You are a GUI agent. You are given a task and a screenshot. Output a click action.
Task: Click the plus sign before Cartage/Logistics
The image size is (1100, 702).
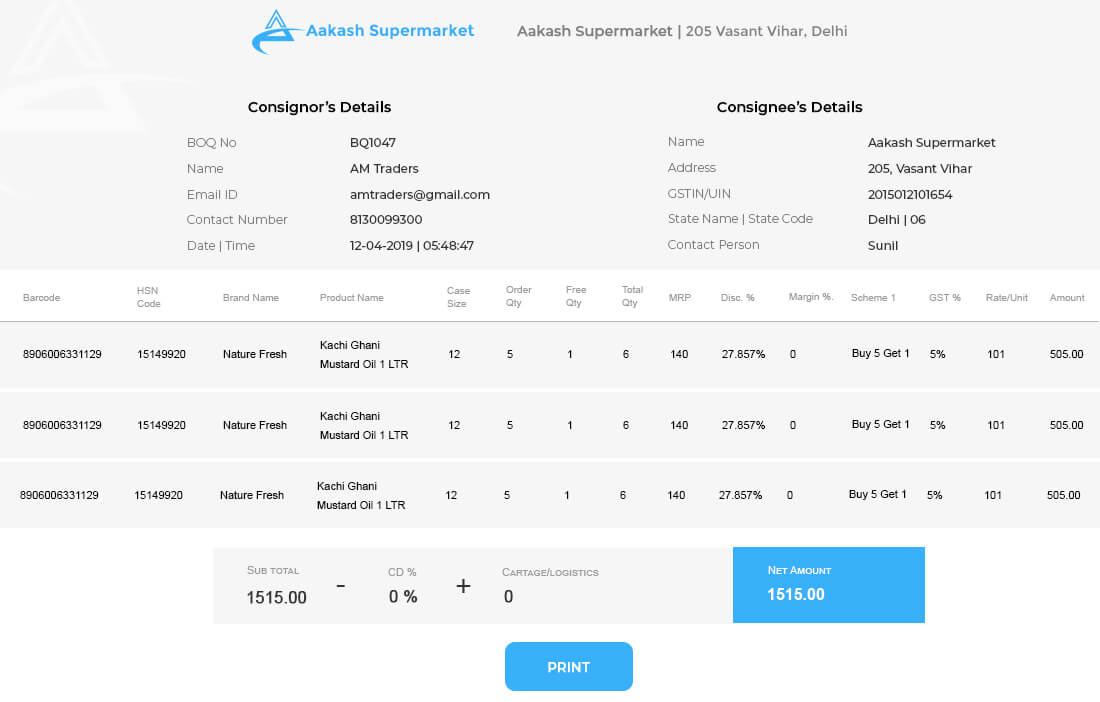pyautogui.click(x=463, y=586)
